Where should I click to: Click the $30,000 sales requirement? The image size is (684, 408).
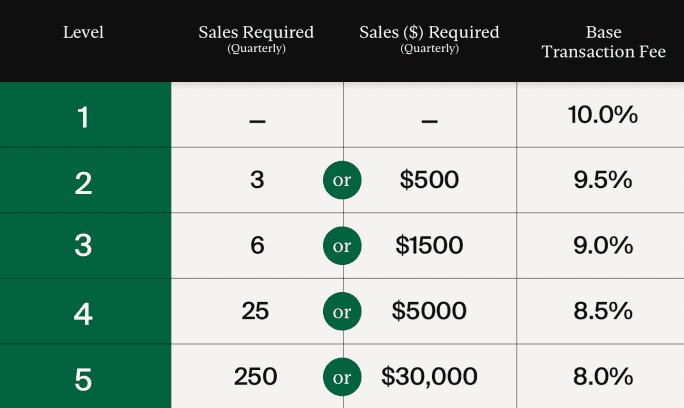click(x=430, y=377)
